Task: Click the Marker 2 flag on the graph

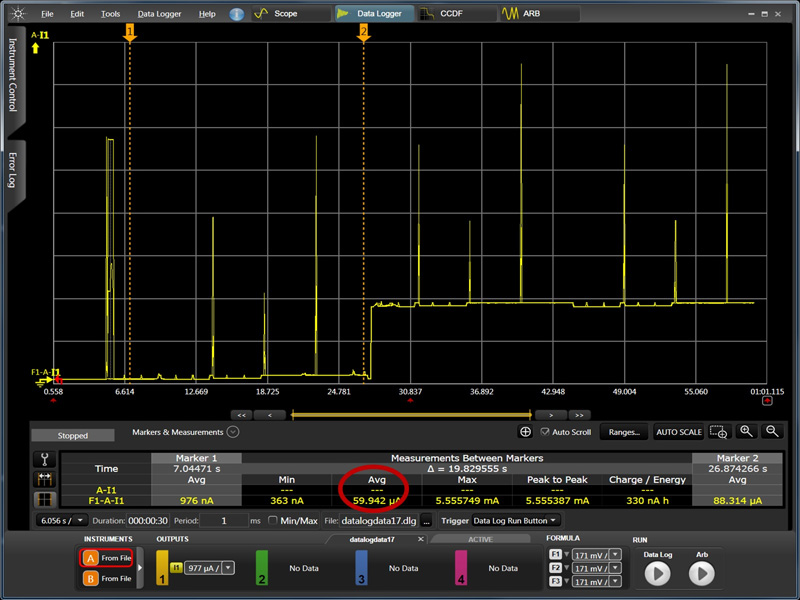Action: pos(363,32)
